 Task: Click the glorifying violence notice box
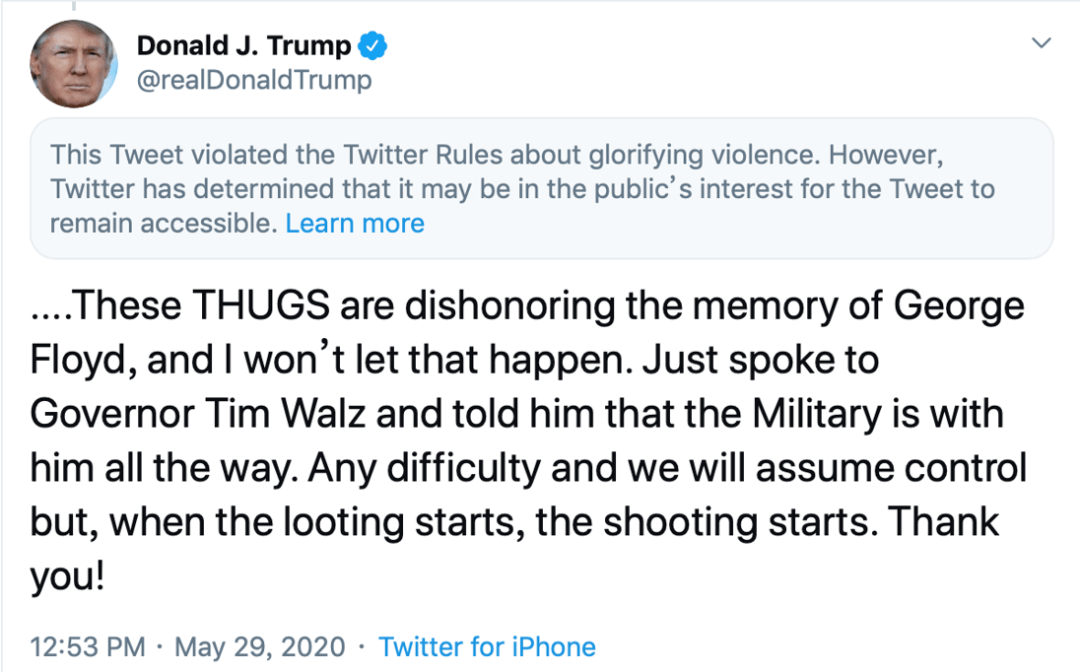click(x=541, y=189)
